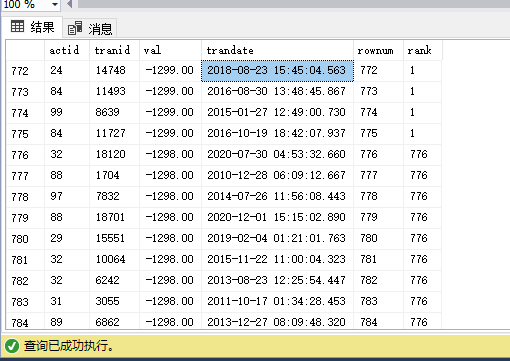Image resolution: width=510 pixels, height=361 pixels.
Task: Click tranid cell 11493
Action: point(114,92)
